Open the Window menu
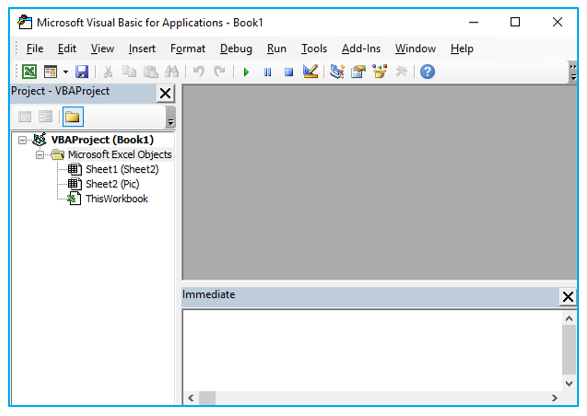The height and width of the screenshot is (416, 587). [x=415, y=49]
